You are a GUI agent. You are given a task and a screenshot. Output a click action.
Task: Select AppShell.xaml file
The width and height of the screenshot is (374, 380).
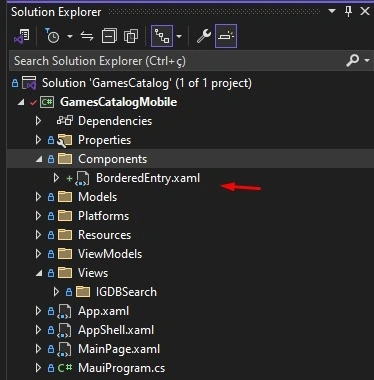pos(116,330)
